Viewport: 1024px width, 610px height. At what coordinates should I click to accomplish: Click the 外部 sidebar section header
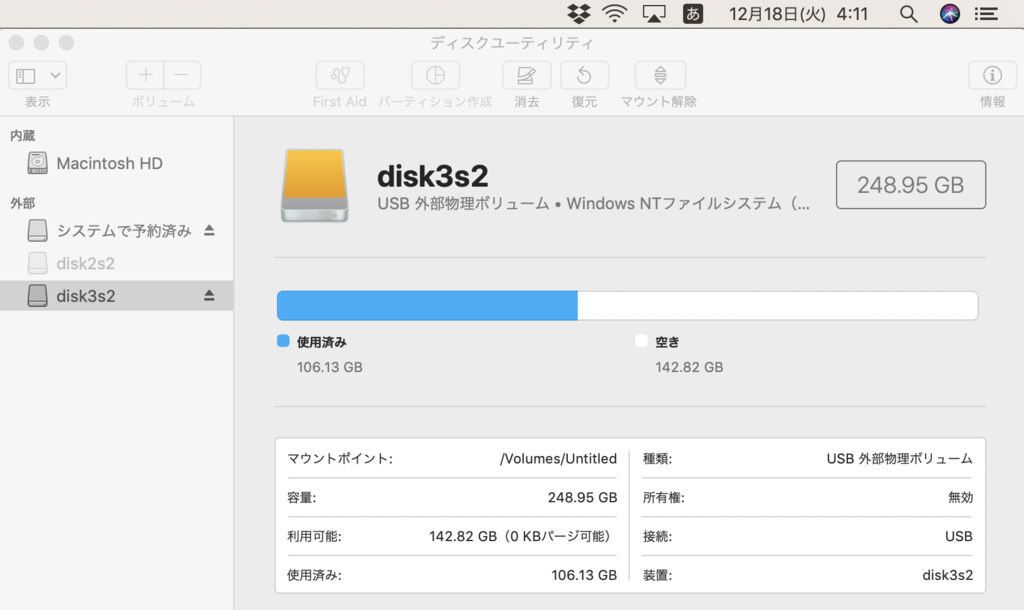point(22,203)
